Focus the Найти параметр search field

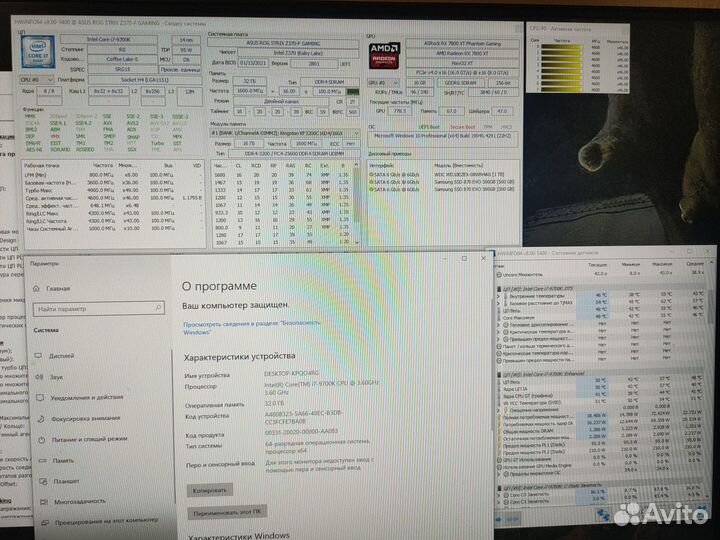(x=98, y=309)
